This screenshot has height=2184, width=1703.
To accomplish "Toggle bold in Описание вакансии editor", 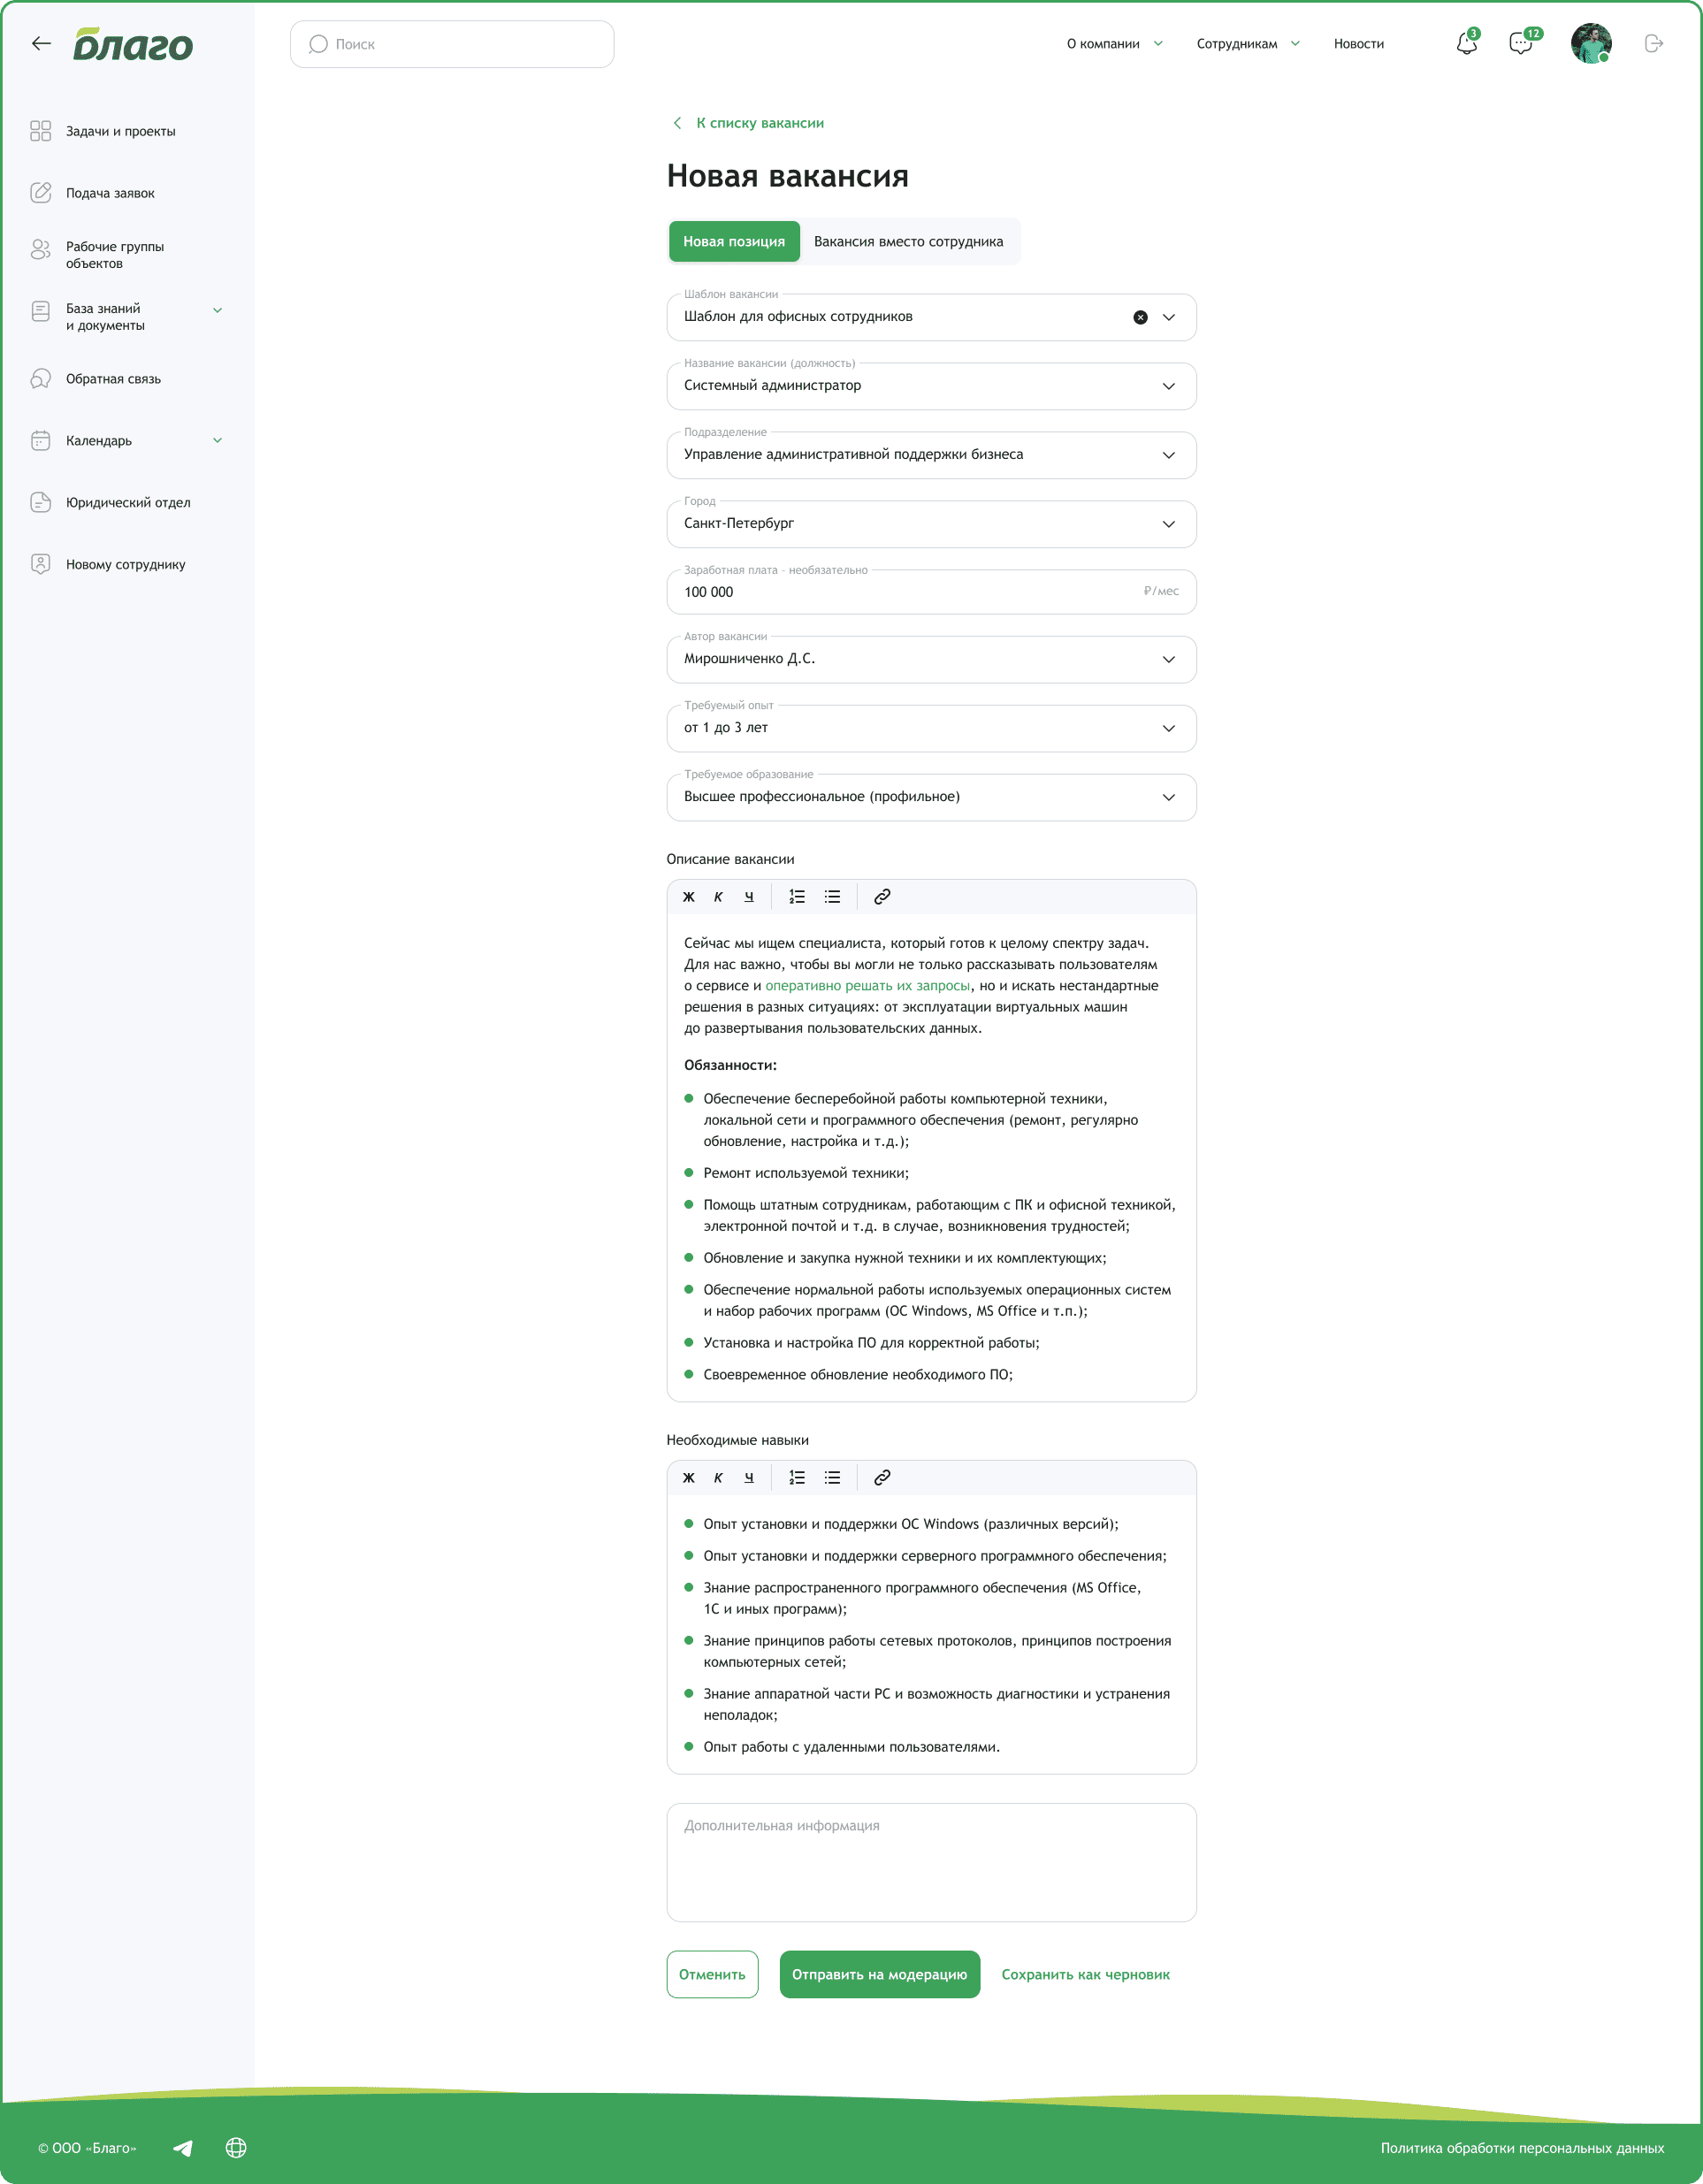I will (688, 897).
